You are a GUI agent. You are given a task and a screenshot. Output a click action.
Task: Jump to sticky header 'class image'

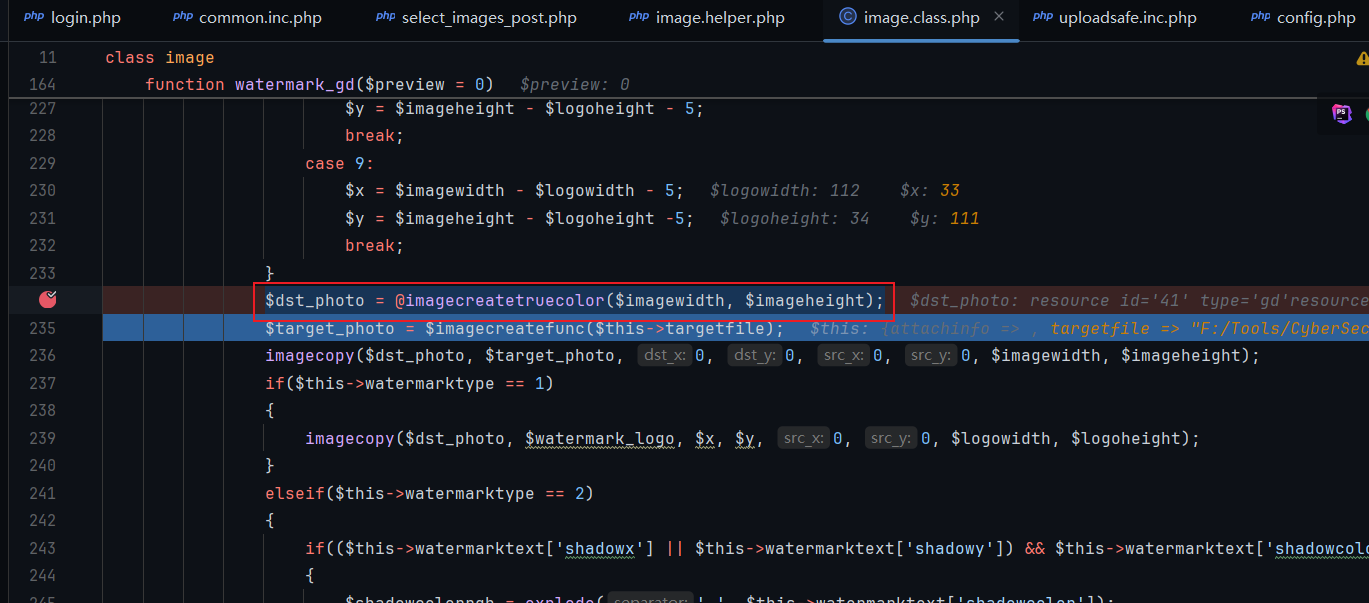(x=160, y=58)
